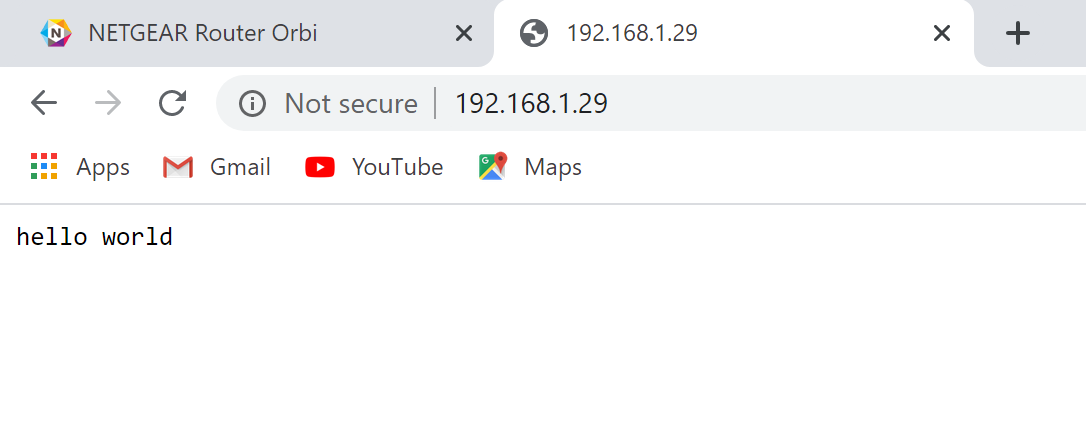1086x439 pixels.
Task: Click the NETGEAR tab favicon
Action: click(x=56, y=33)
